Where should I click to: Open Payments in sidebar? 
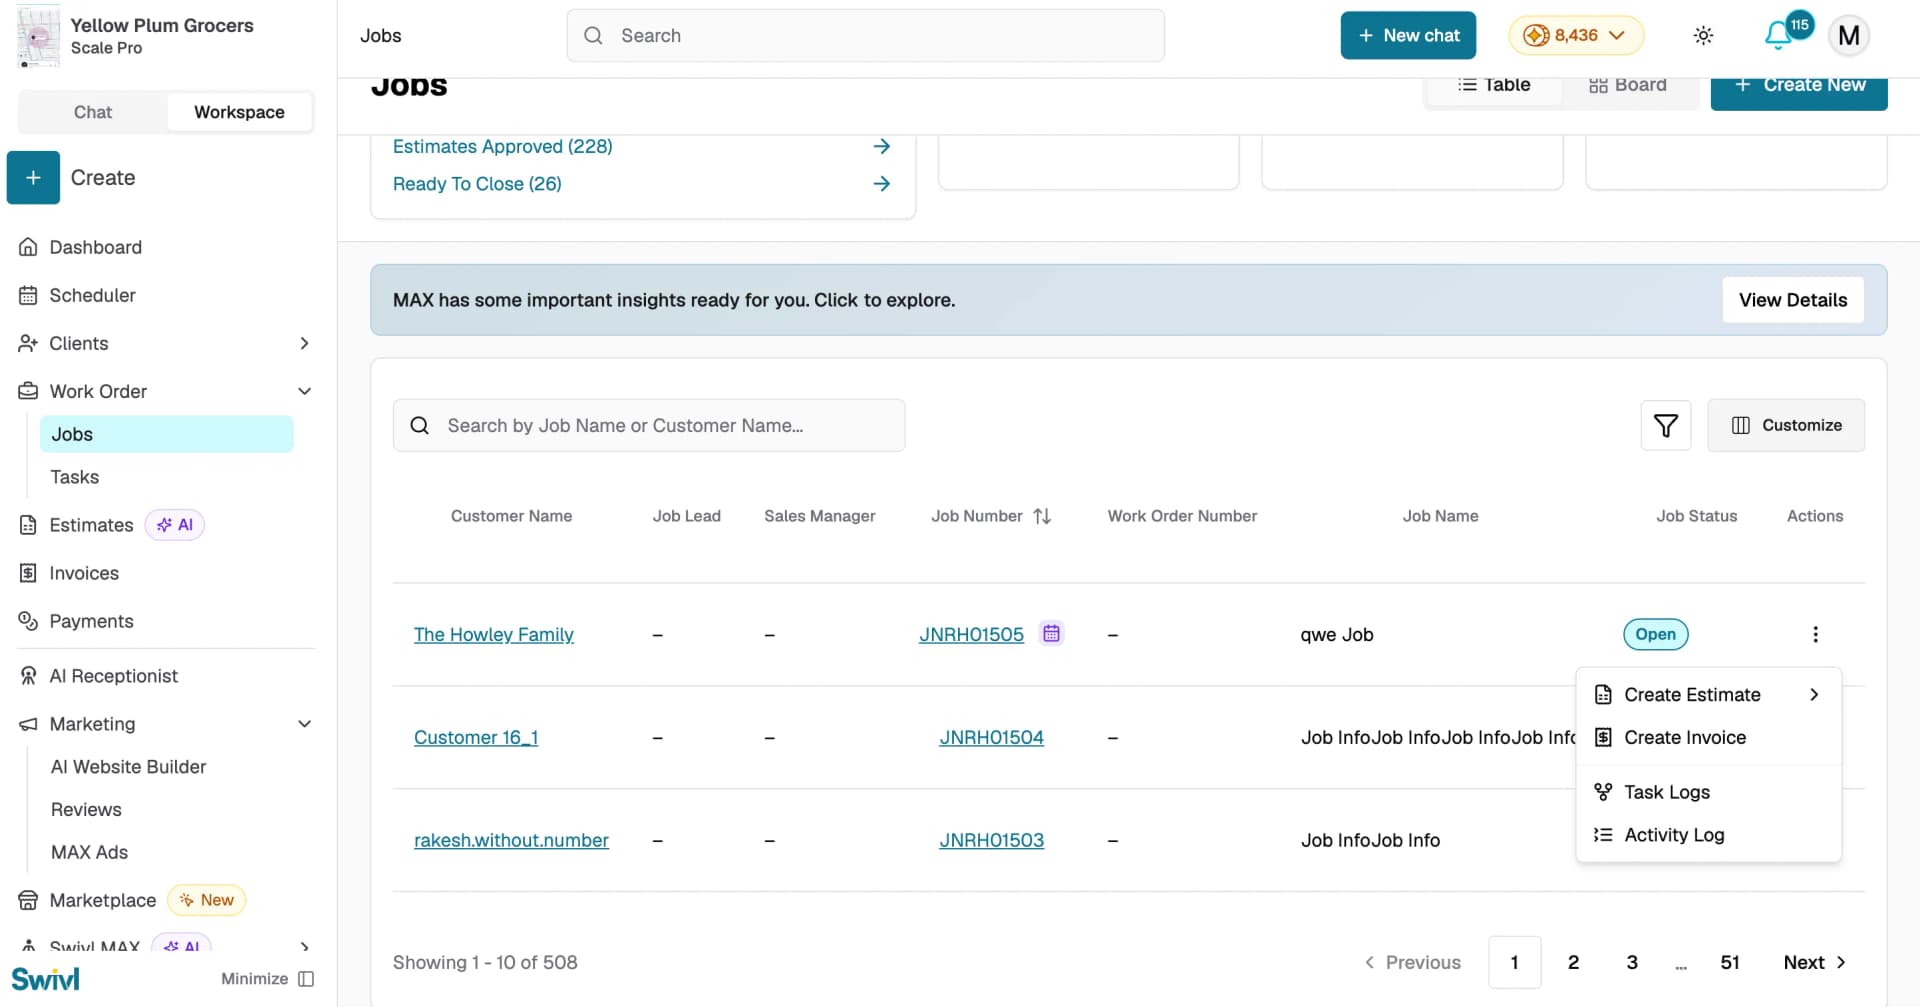pyautogui.click(x=91, y=621)
